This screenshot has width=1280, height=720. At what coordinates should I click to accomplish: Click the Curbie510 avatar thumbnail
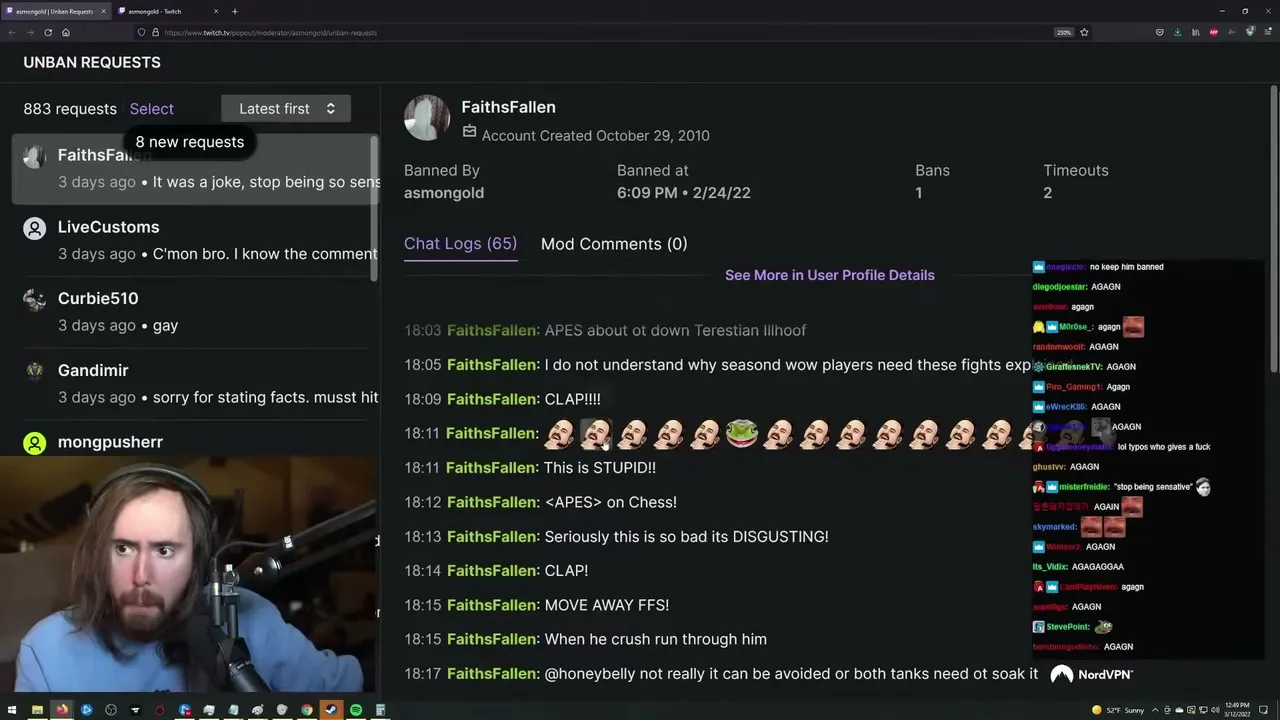coord(35,299)
